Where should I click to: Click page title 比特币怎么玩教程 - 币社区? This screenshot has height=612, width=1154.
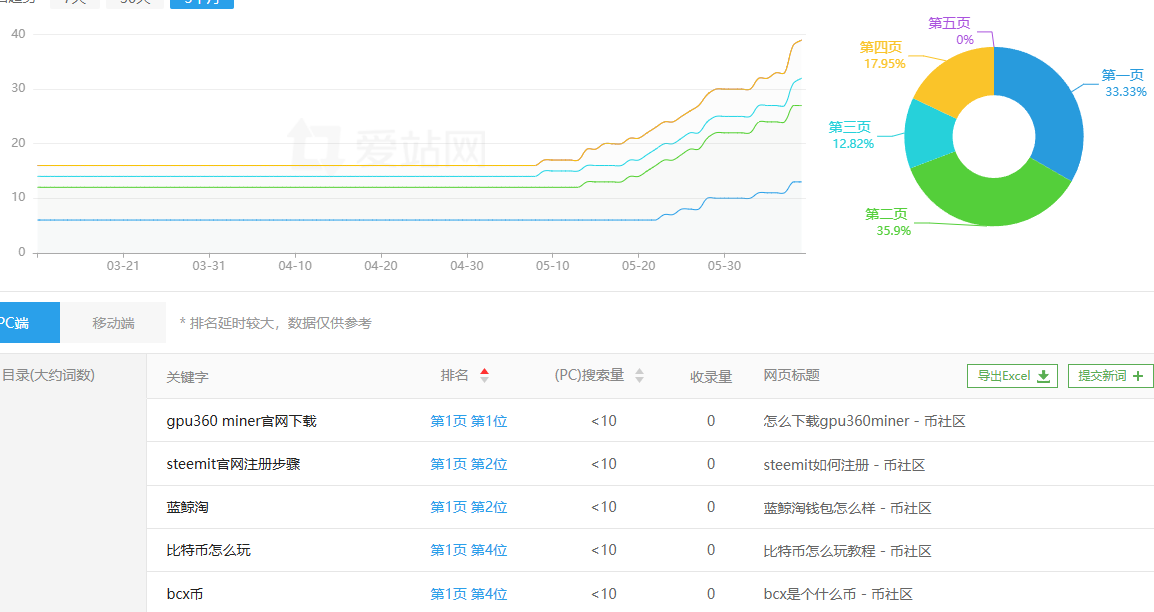(847, 551)
